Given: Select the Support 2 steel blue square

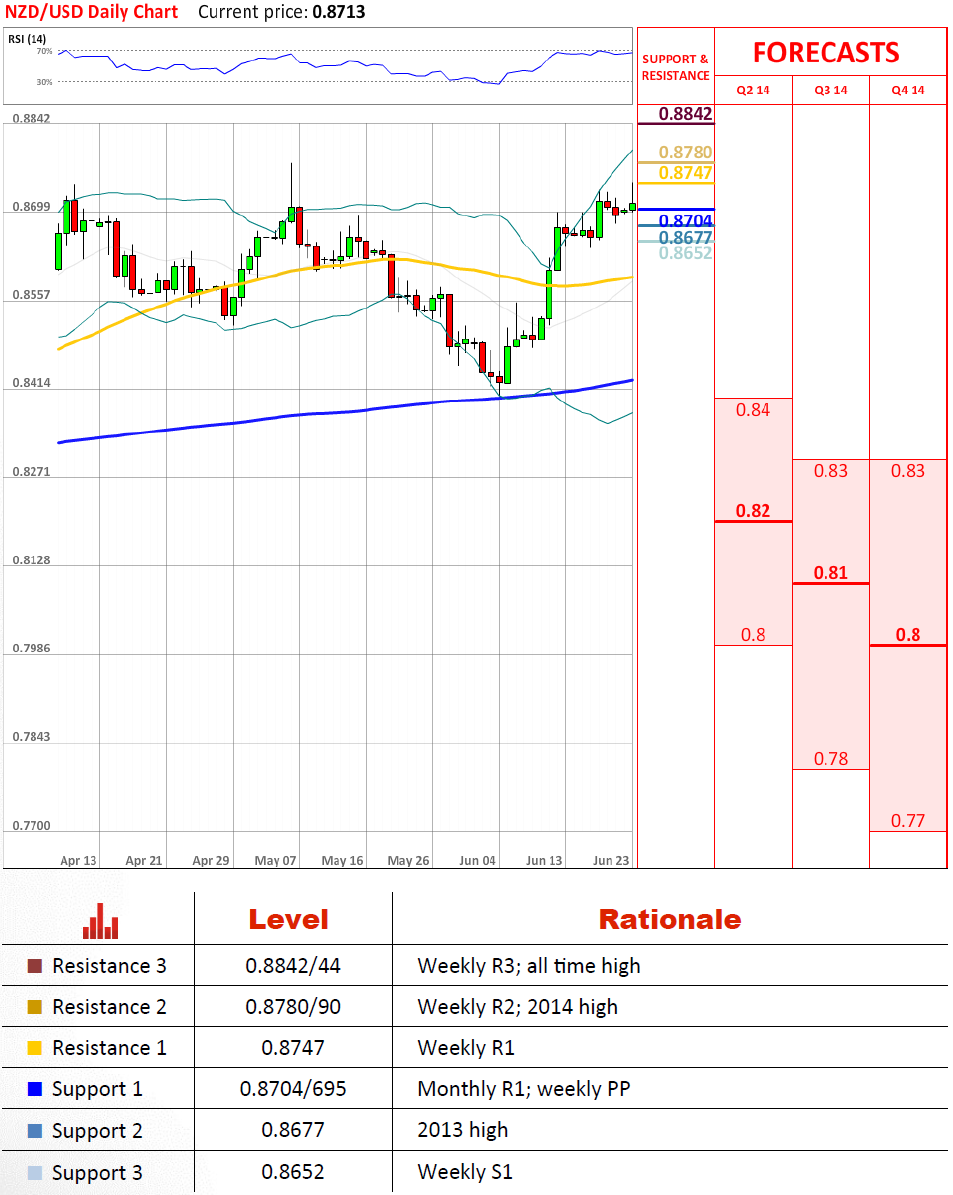Looking at the screenshot, I should 35,1131.
